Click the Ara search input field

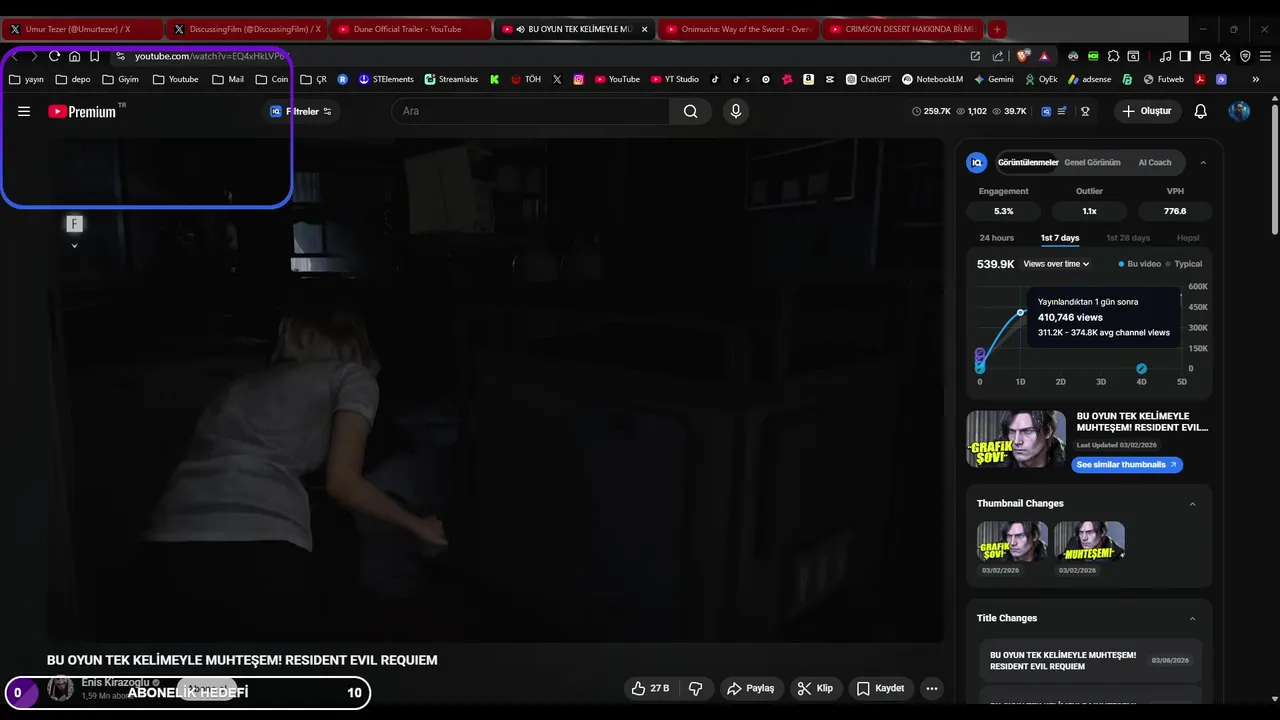click(531, 111)
